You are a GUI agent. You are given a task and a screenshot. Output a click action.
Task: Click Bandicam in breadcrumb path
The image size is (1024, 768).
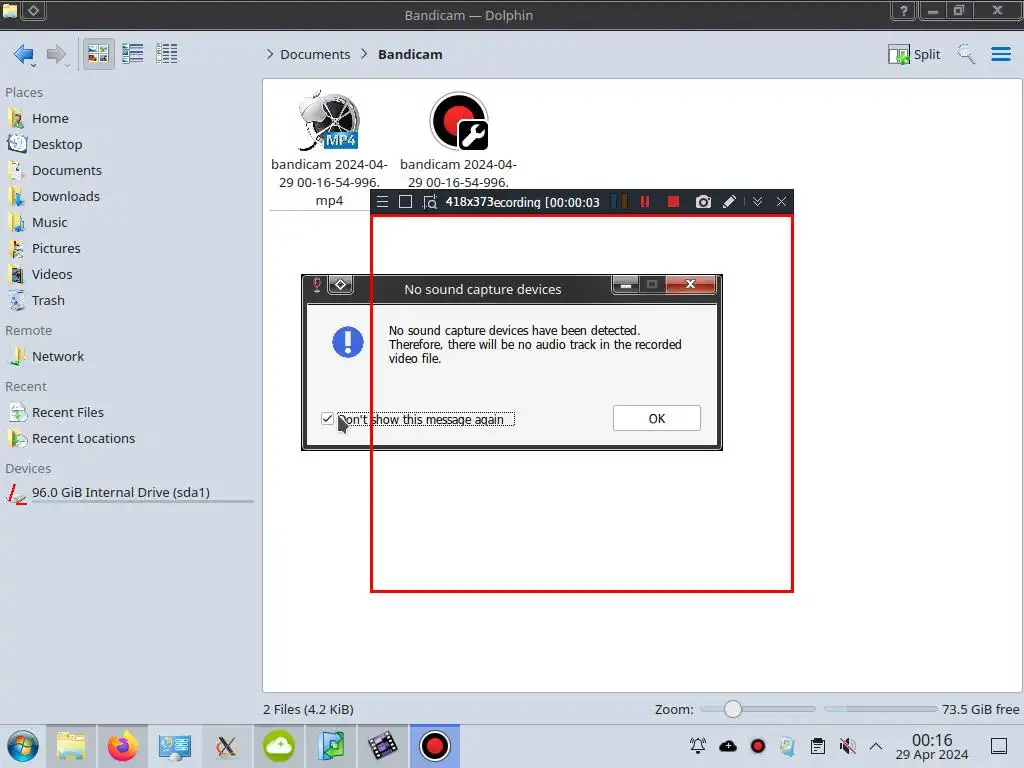tap(410, 54)
